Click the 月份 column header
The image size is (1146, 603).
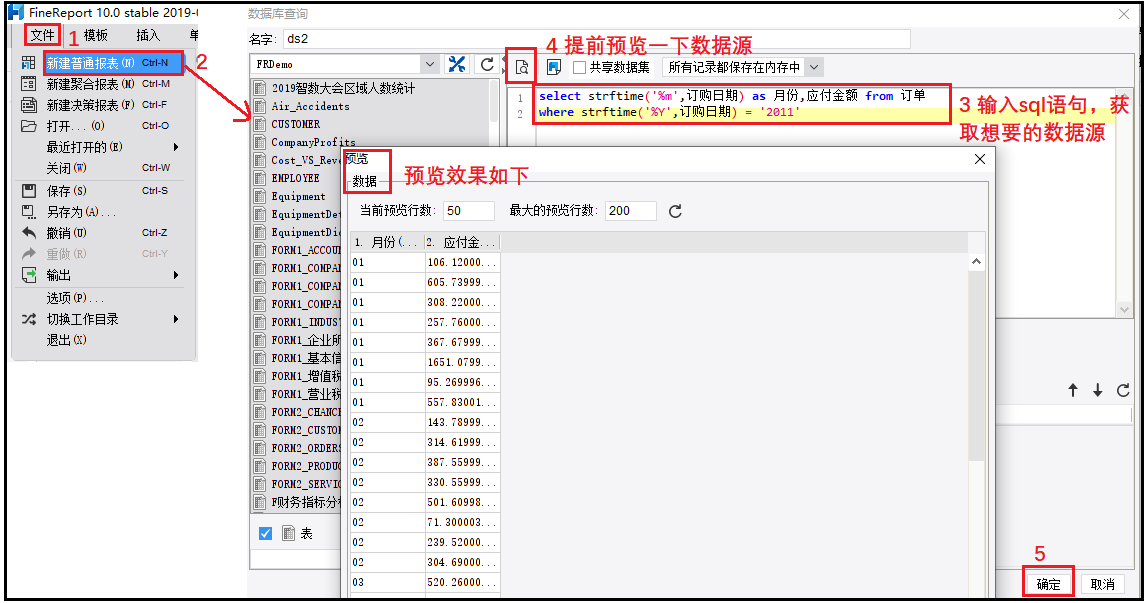point(387,242)
